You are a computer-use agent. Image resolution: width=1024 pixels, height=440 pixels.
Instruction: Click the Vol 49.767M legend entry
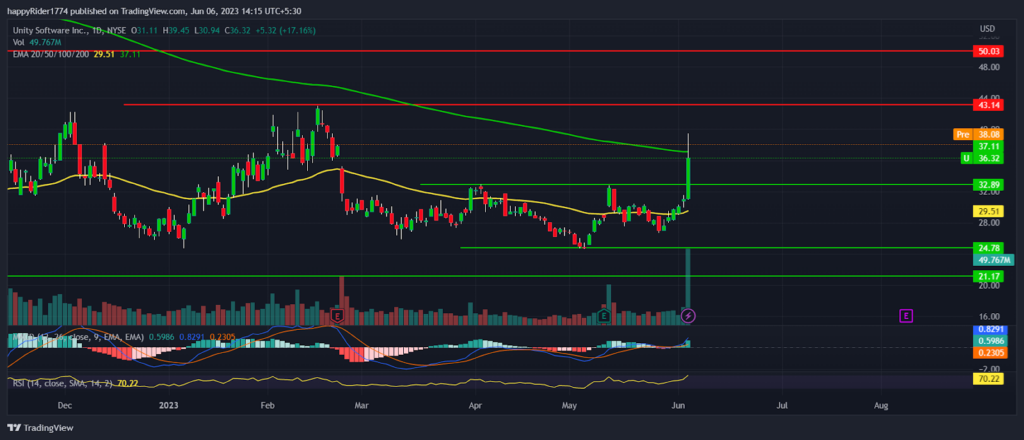point(37,42)
